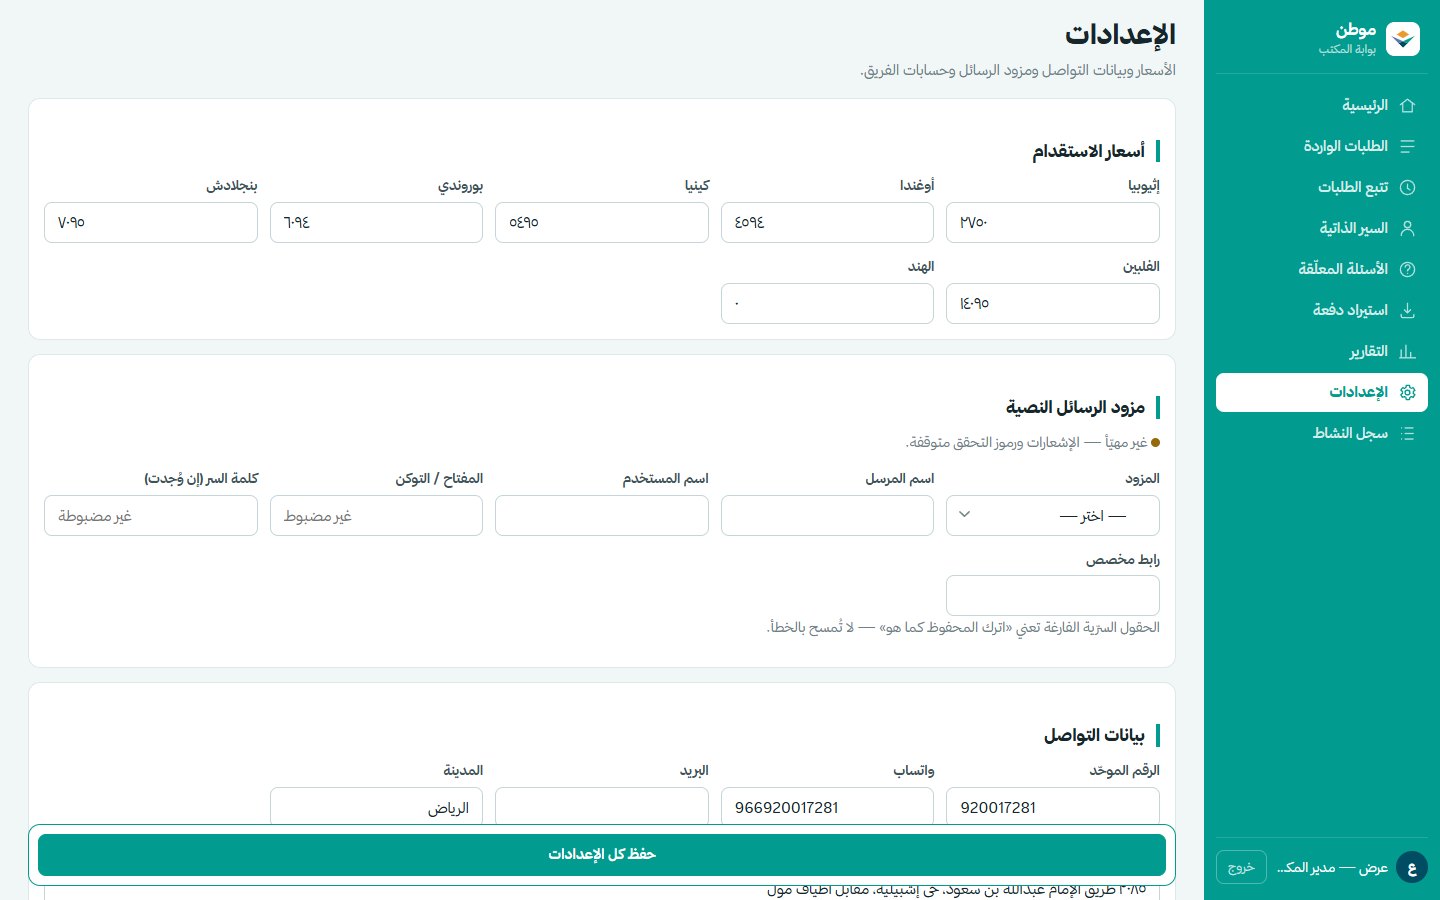
Task: Click the واتساب number field
Action: [x=827, y=806]
